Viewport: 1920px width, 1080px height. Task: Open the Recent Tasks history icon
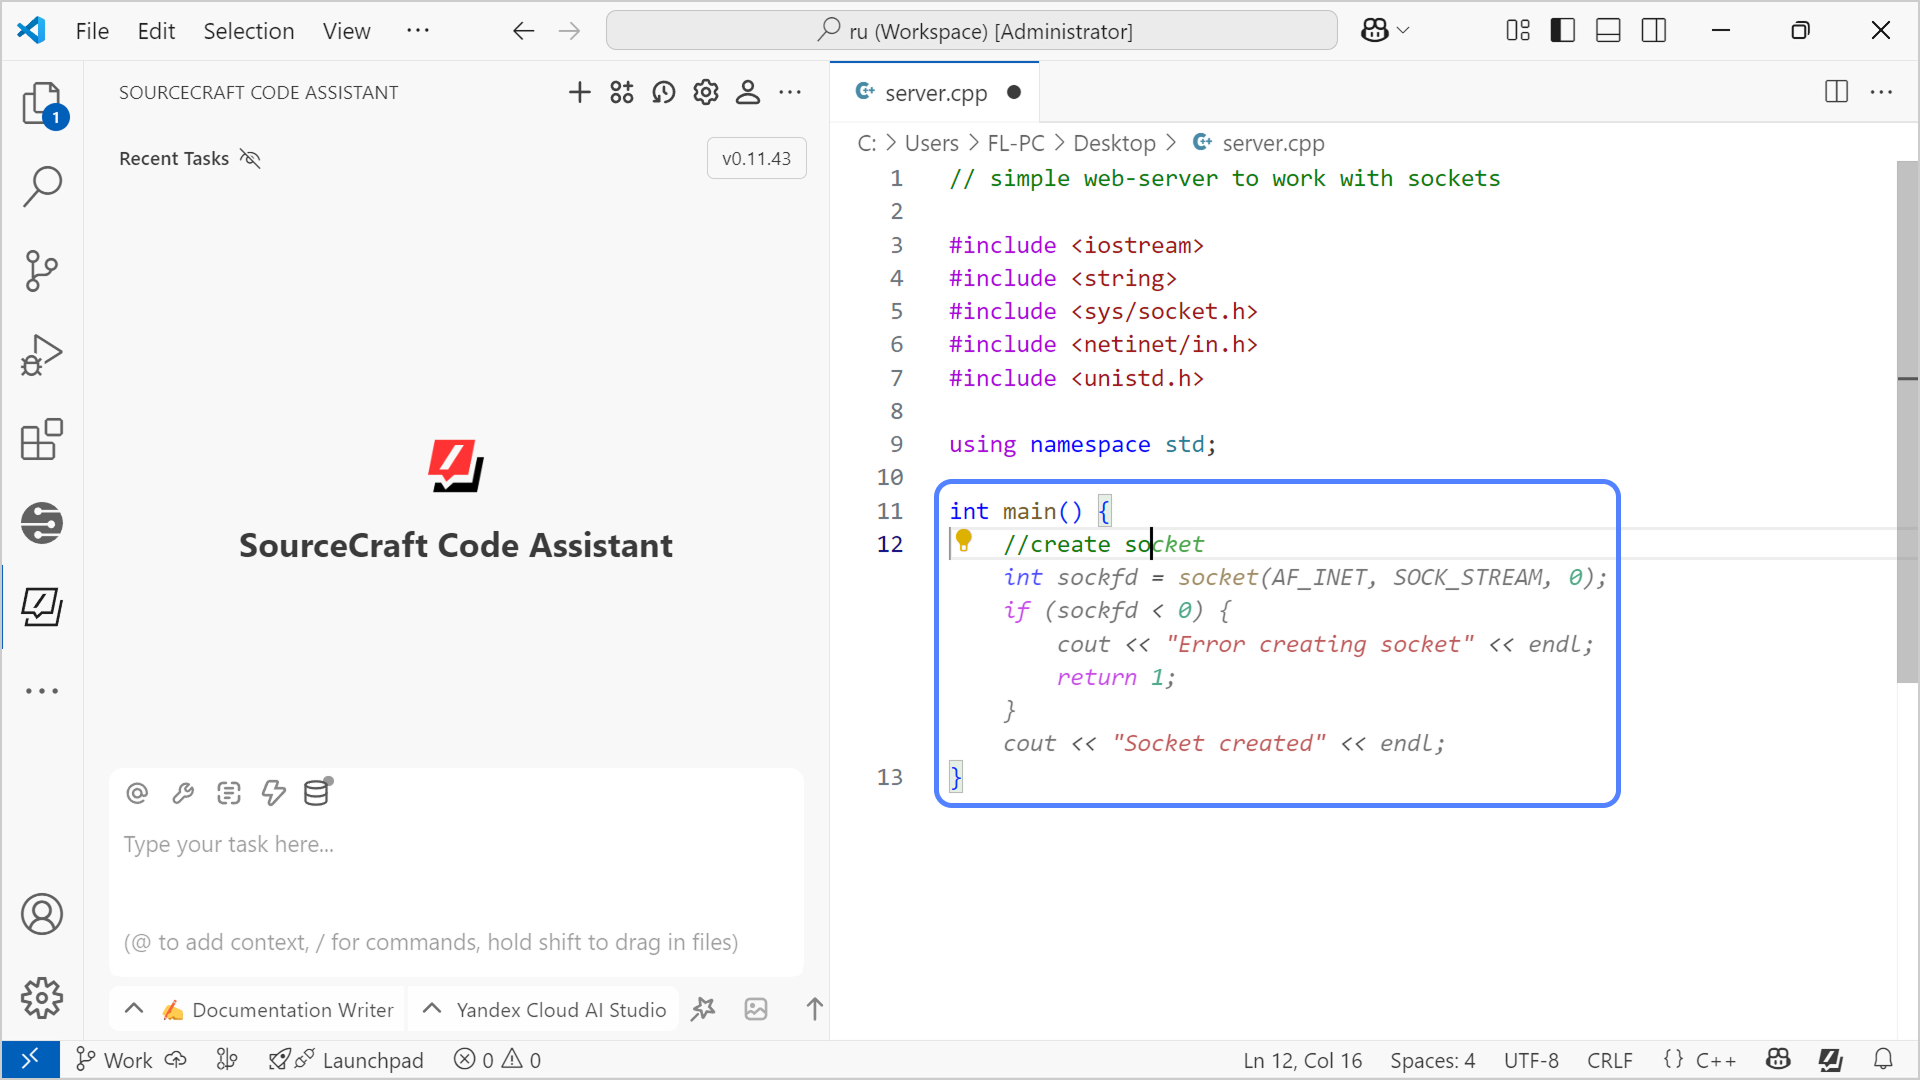[664, 92]
